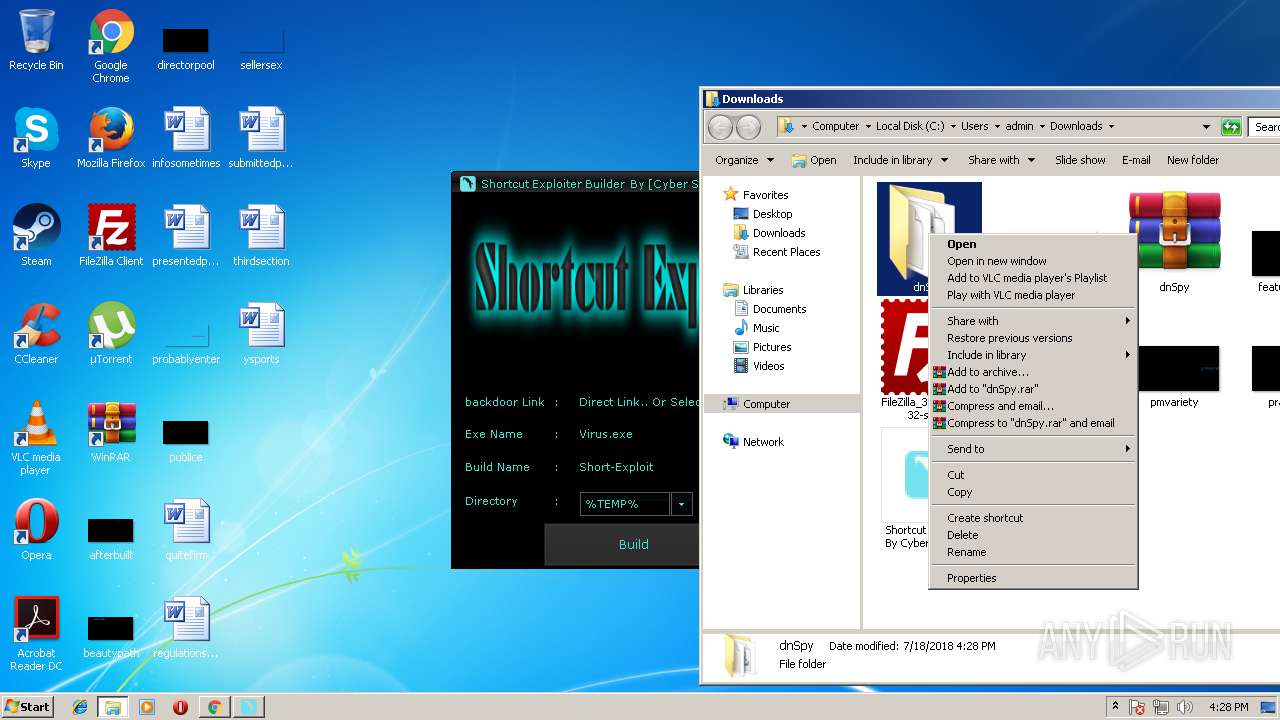Click the Windows Media Player taskbar icon
The height and width of the screenshot is (720, 1280).
click(147, 707)
